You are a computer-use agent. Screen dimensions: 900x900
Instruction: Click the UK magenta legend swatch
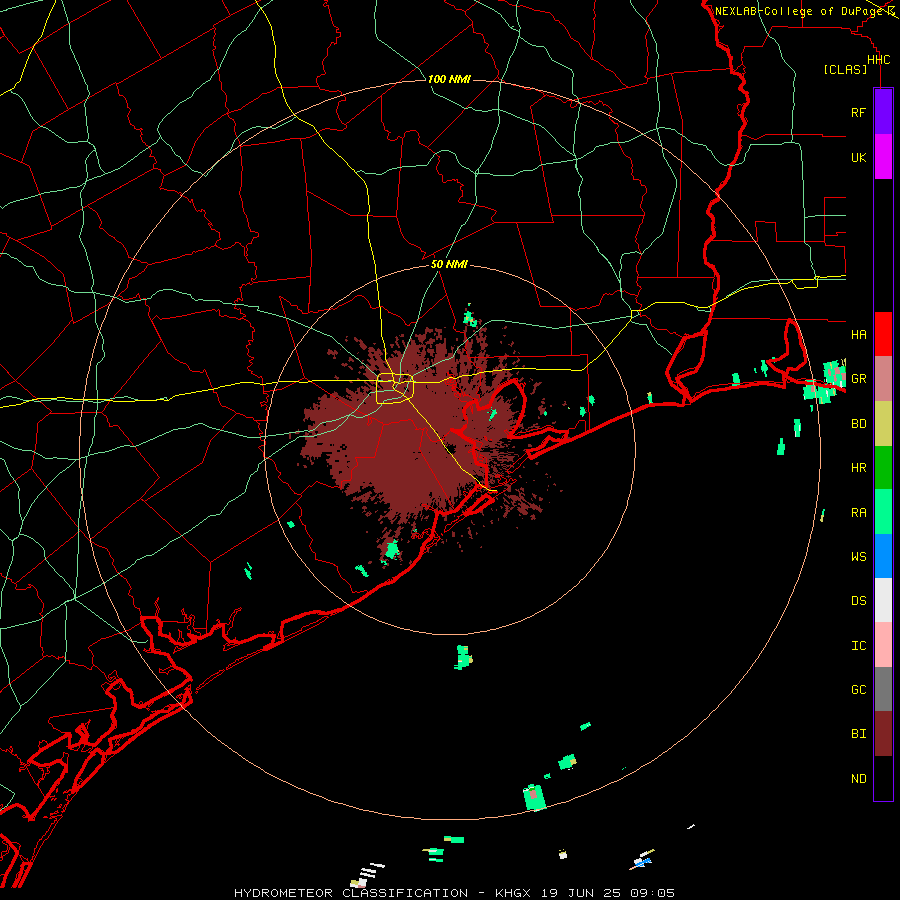pos(883,157)
